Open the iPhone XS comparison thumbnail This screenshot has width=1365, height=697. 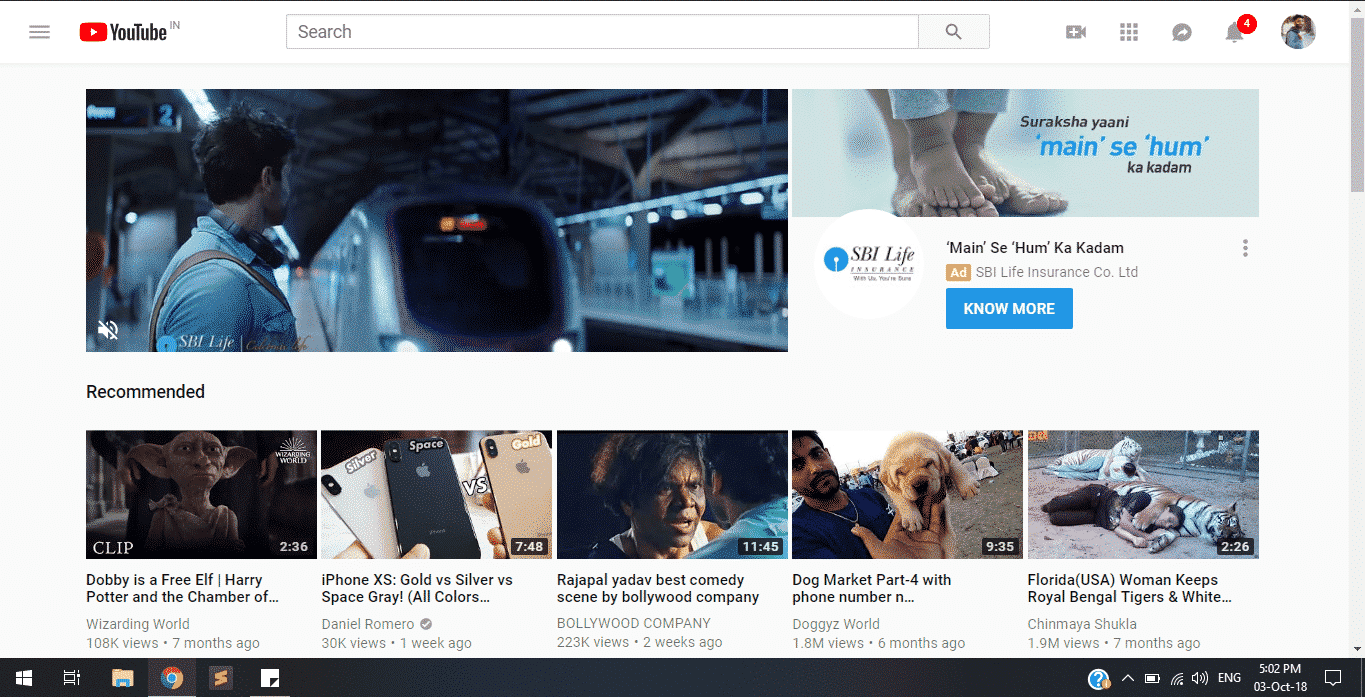click(436, 494)
